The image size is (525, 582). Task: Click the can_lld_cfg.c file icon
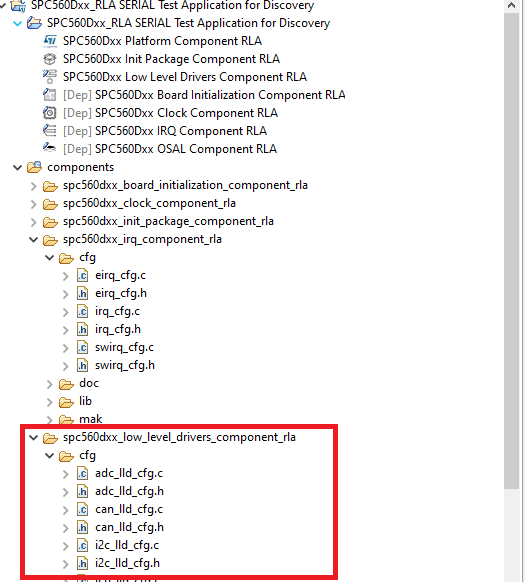[x=82, y=509]
